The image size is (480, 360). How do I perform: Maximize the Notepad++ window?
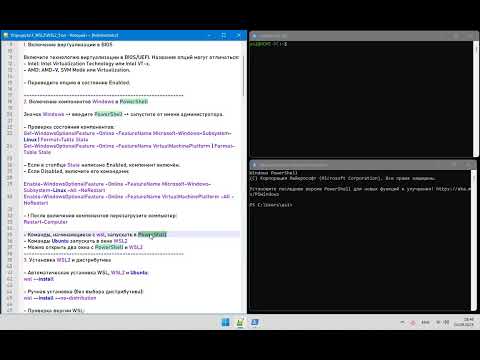point(224,35)
